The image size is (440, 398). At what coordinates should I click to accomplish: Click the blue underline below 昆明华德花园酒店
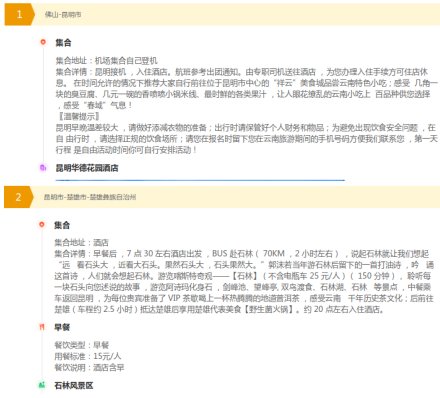200,180
